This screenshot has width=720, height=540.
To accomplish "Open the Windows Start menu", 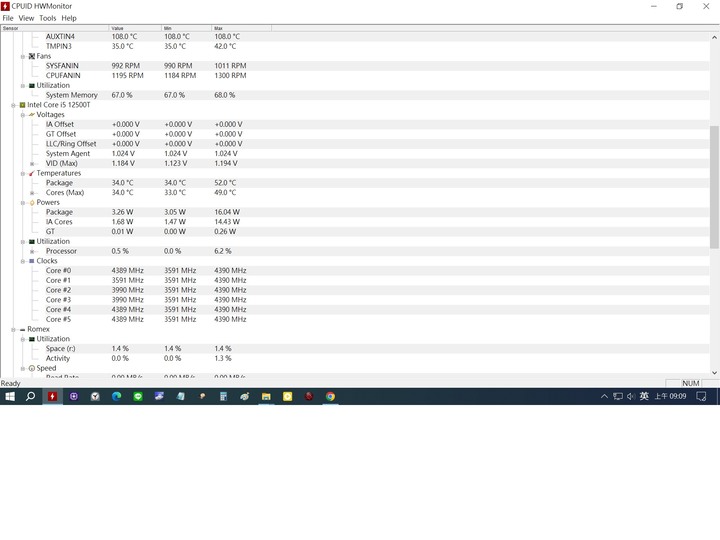I will (10, 396).
